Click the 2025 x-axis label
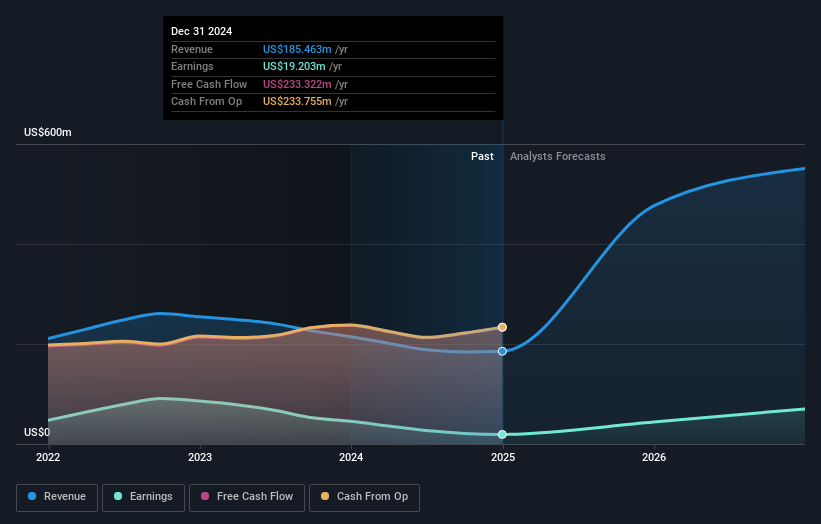821x524 pixels. [503, 458]
